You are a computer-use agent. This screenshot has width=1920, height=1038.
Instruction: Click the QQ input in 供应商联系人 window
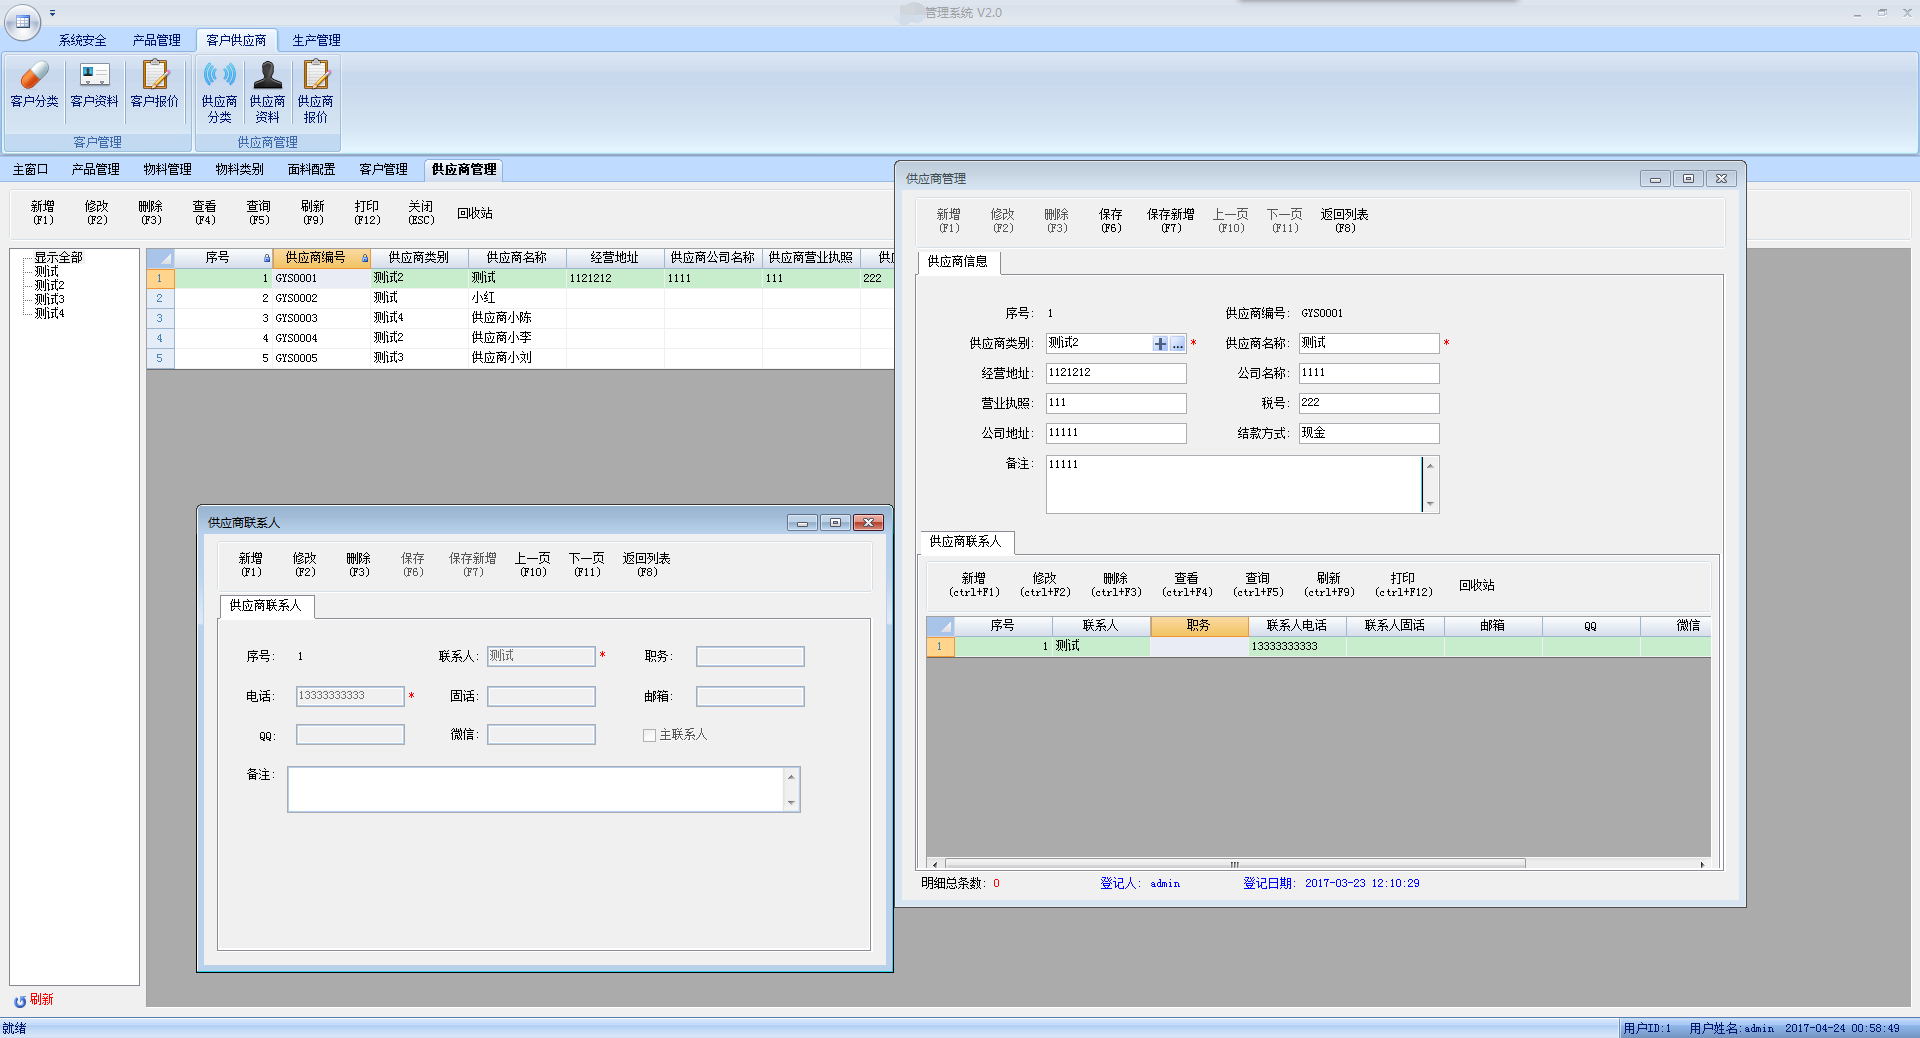[350, 735]
